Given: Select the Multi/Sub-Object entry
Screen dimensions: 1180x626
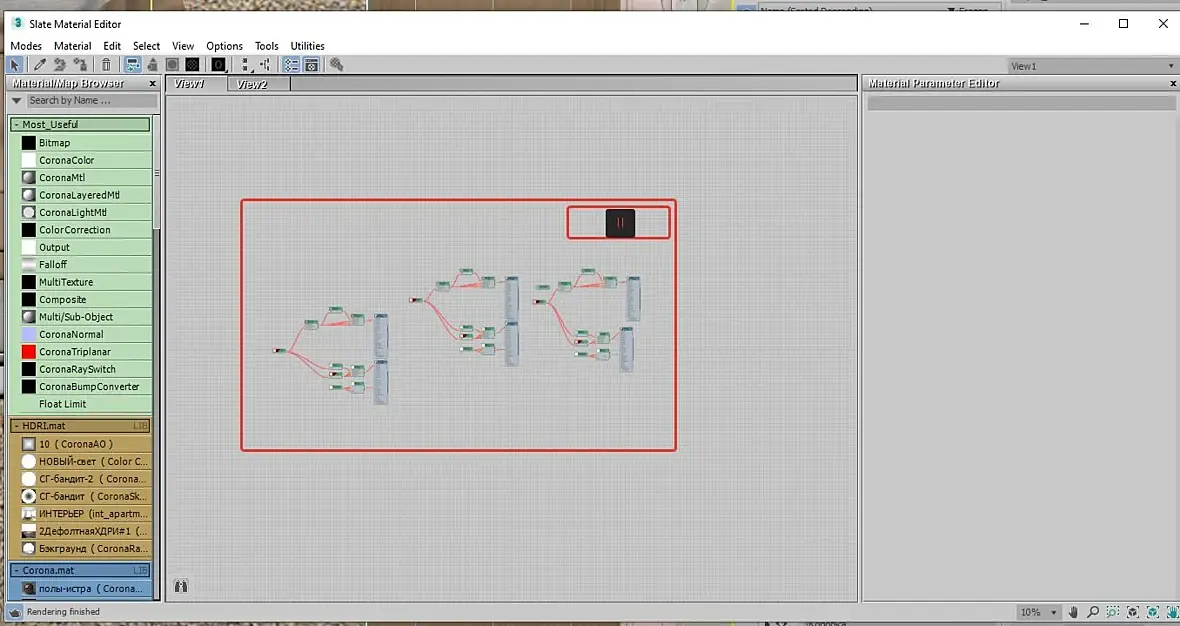Looking at the screenshot, I should click(x=85, y=317).
